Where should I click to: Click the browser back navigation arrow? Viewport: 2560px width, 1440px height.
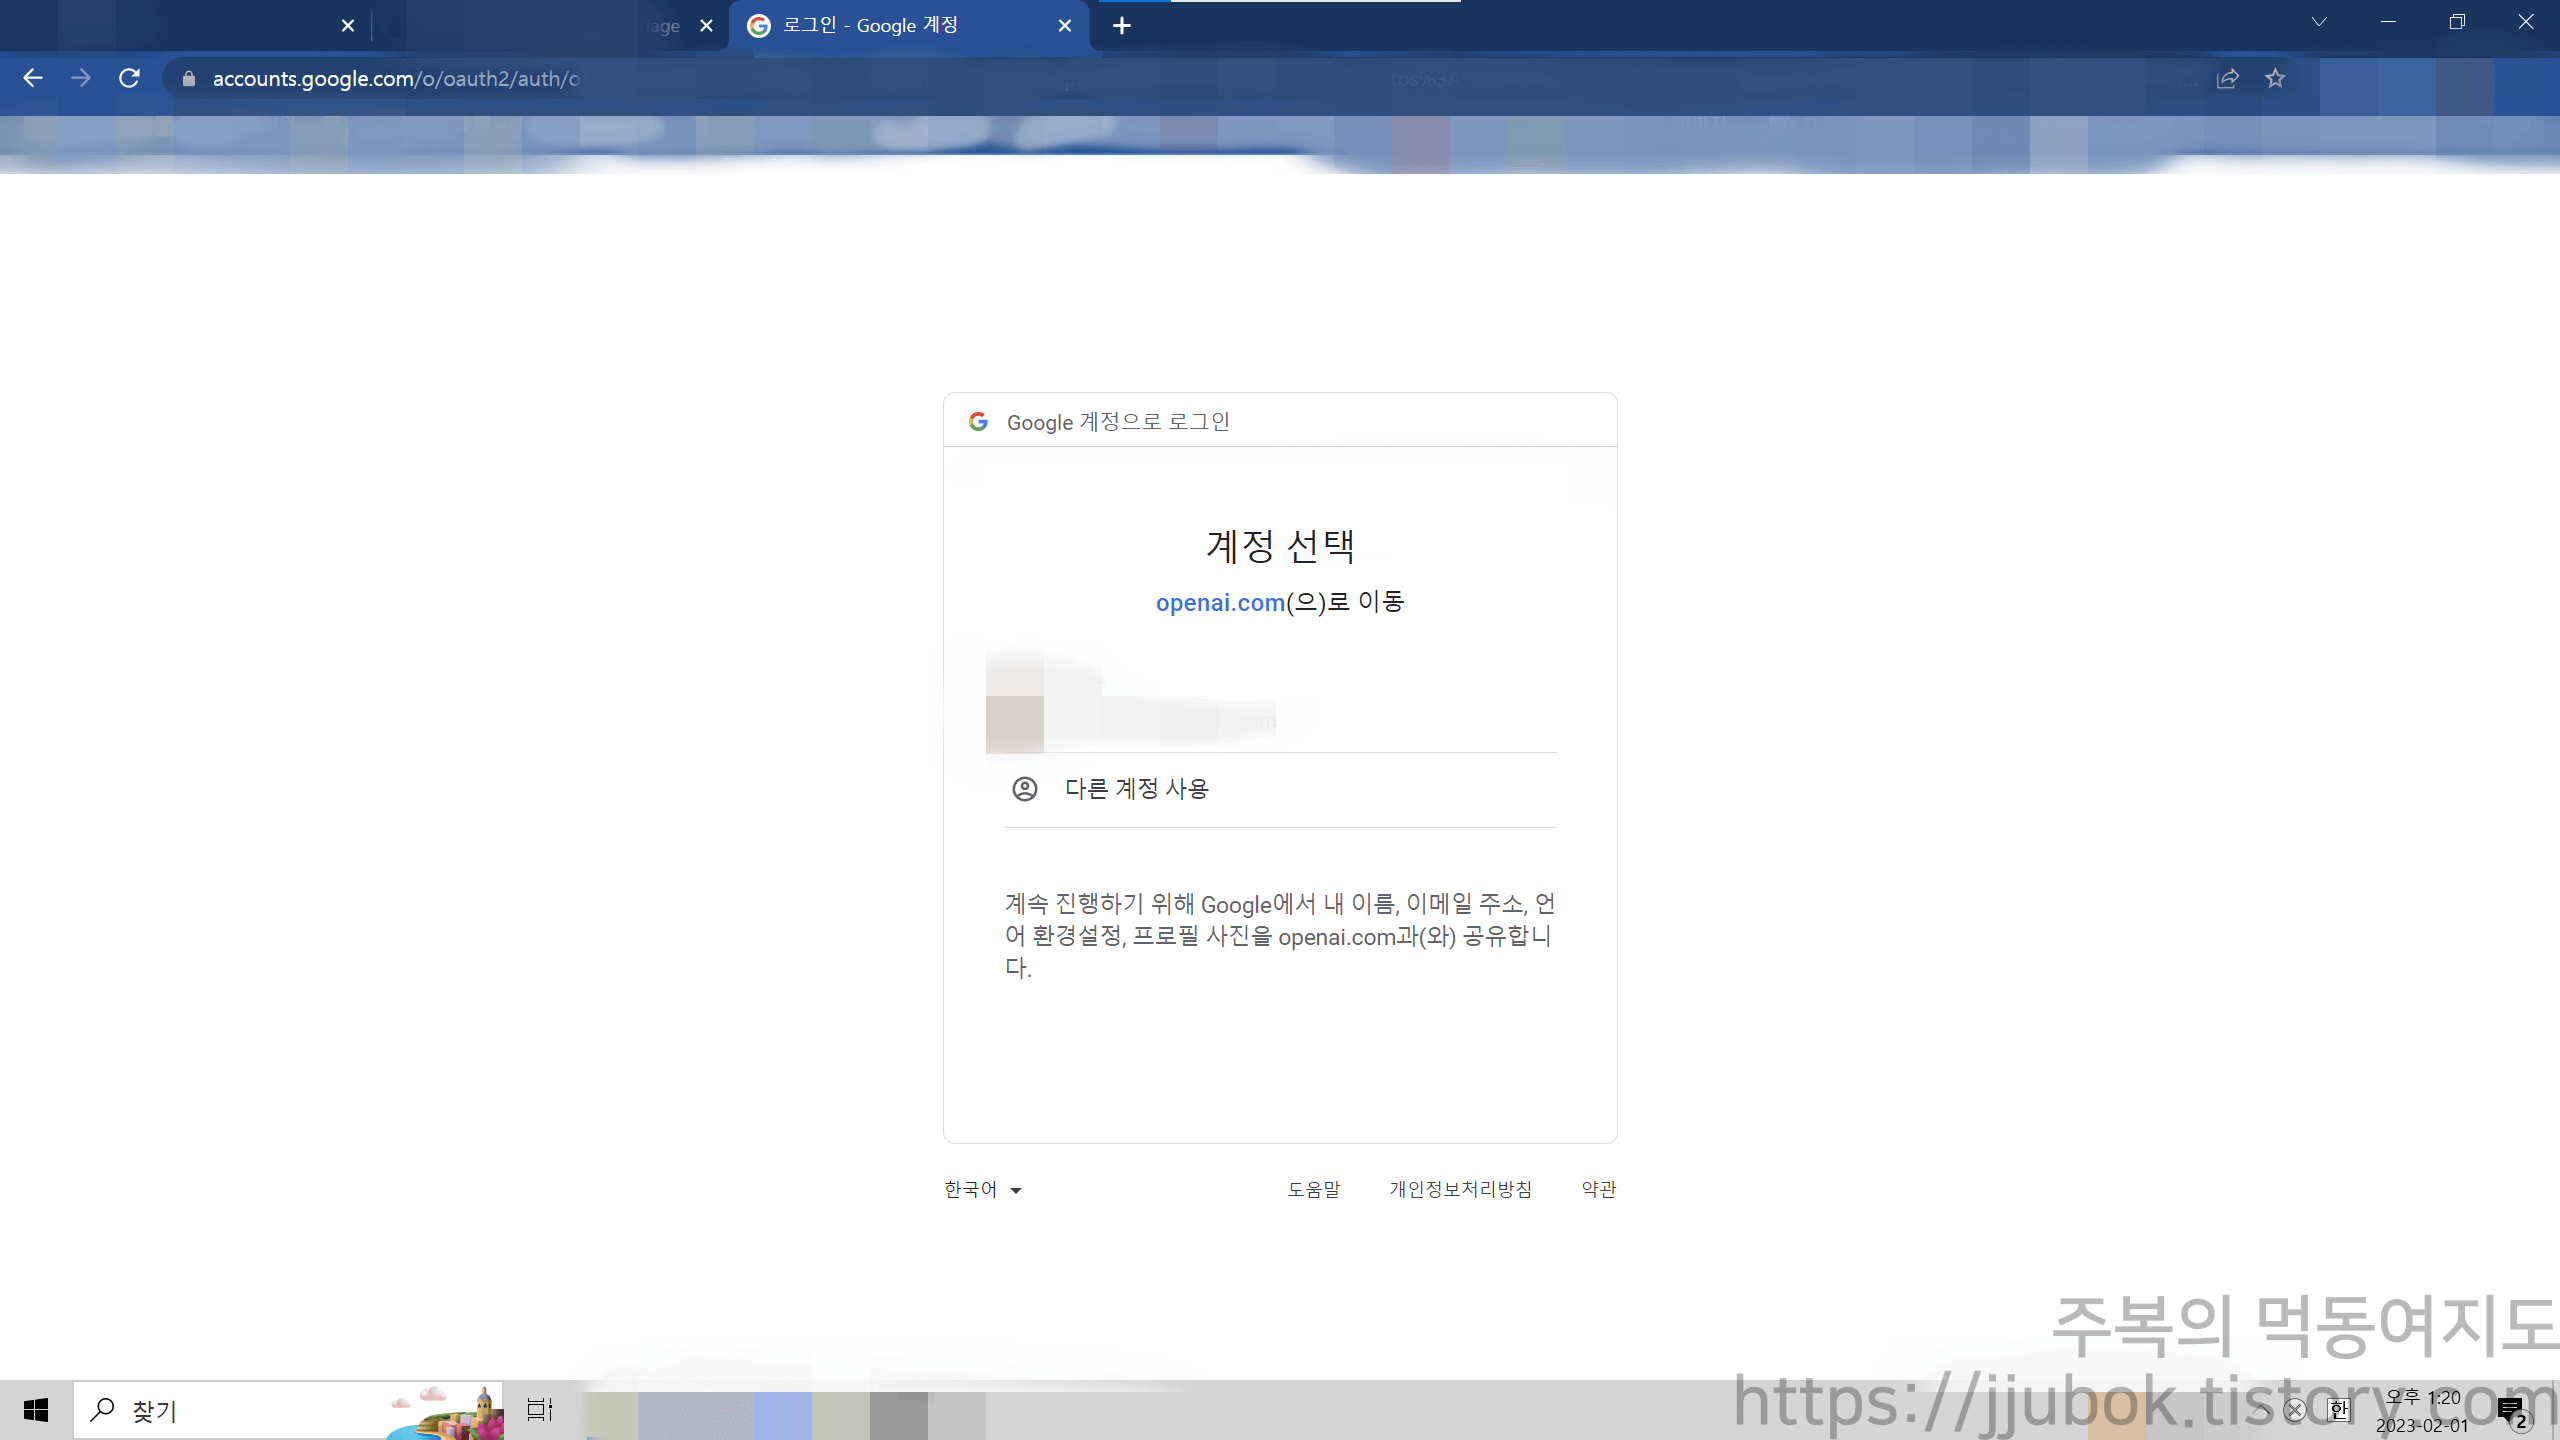(34, 78)
